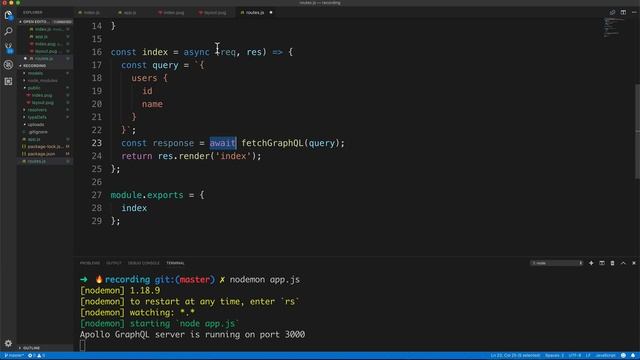Image resolution: width=640 pixels, height=360 pixels.
Task: Click the cursor position Ln 23 status entry
Action: pos(515,356)
